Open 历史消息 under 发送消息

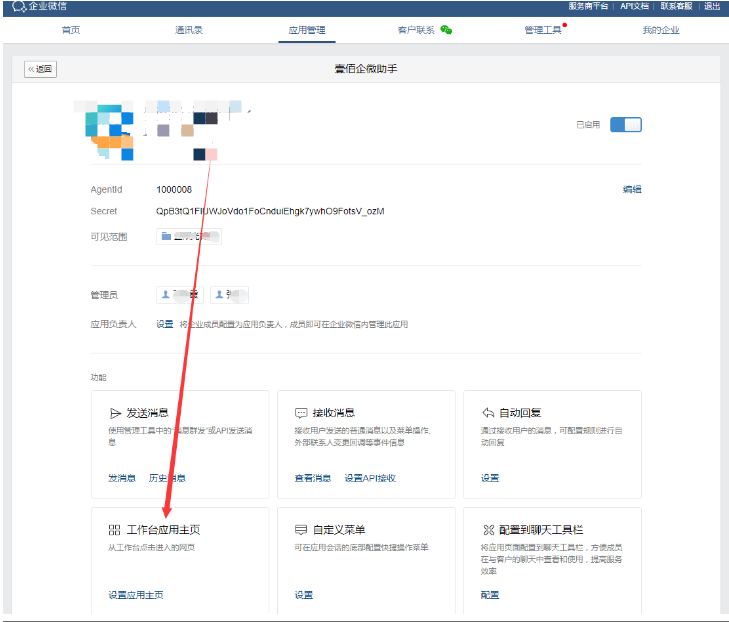167,478
